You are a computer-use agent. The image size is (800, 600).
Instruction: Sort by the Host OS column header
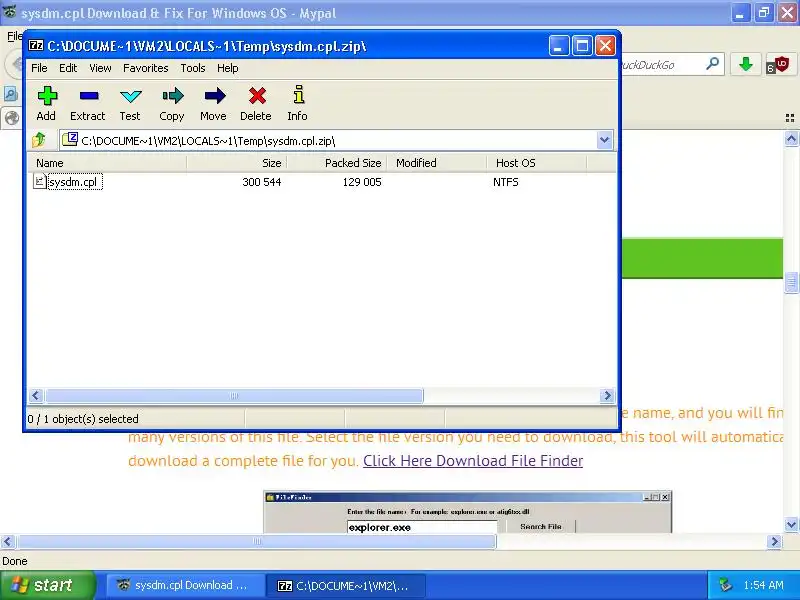tap(537, 163)
